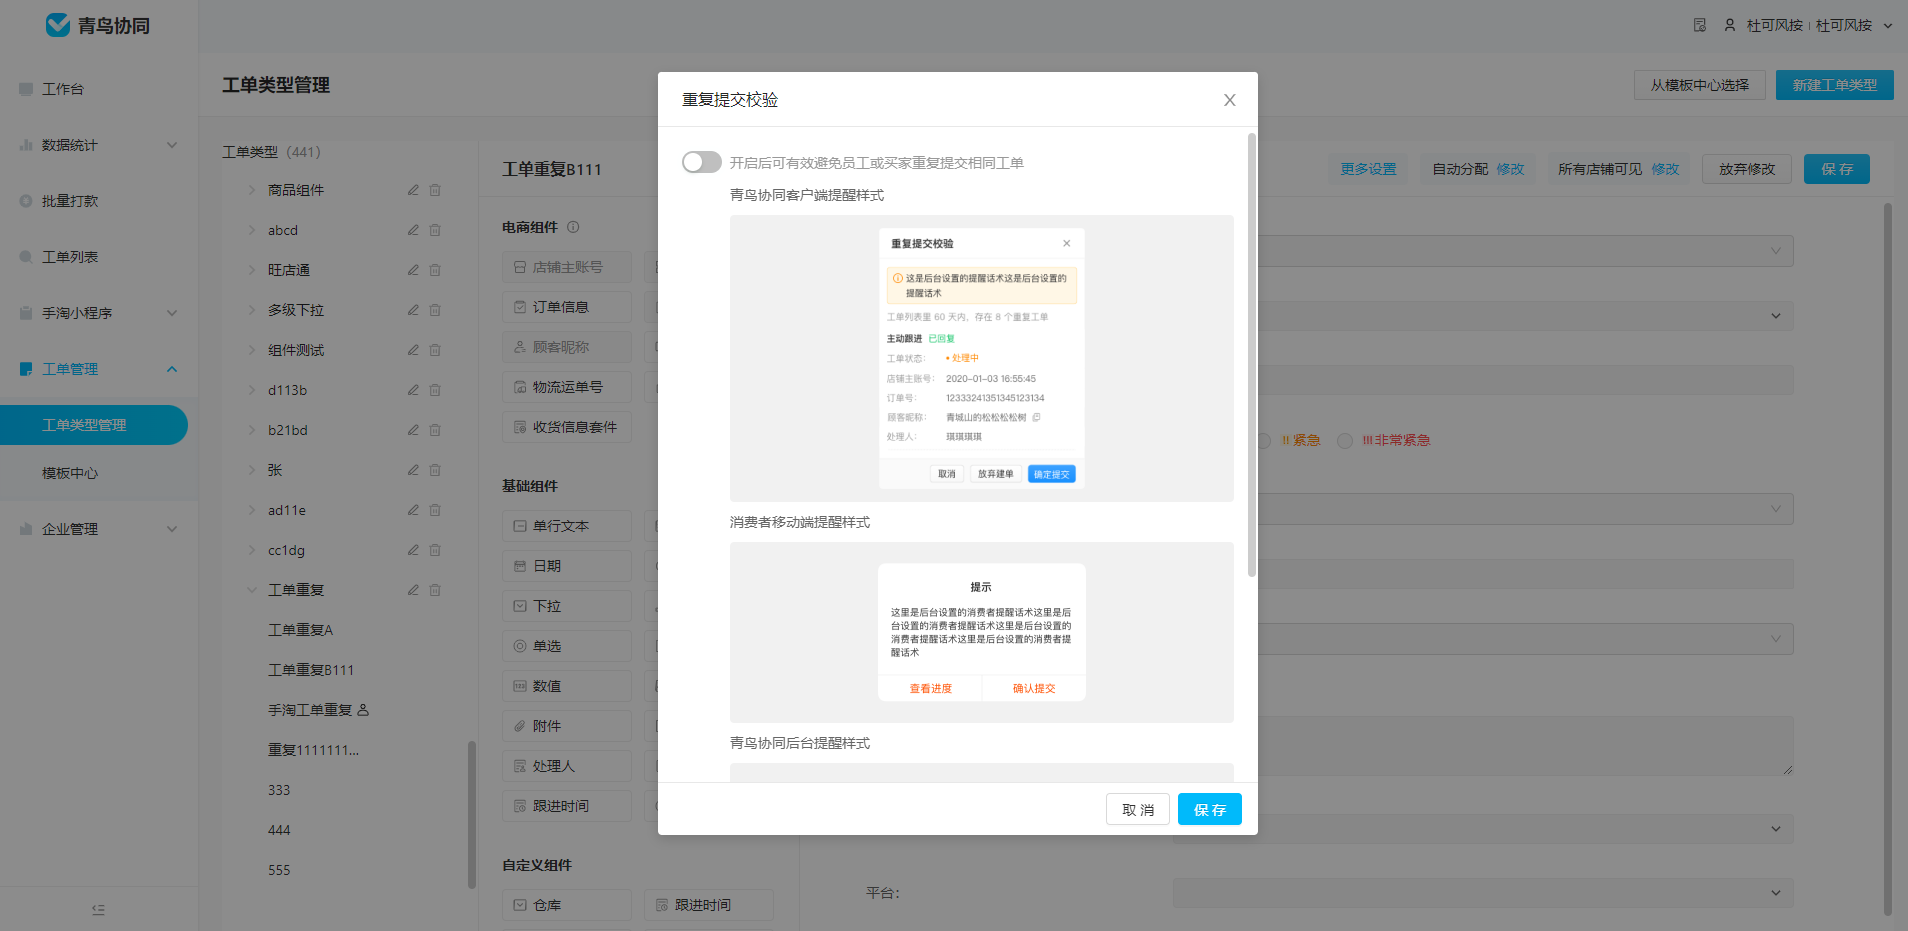Open the 平台 dropdown
This screenshot has width=1908, height=931.
click(x=1483, y=893)
